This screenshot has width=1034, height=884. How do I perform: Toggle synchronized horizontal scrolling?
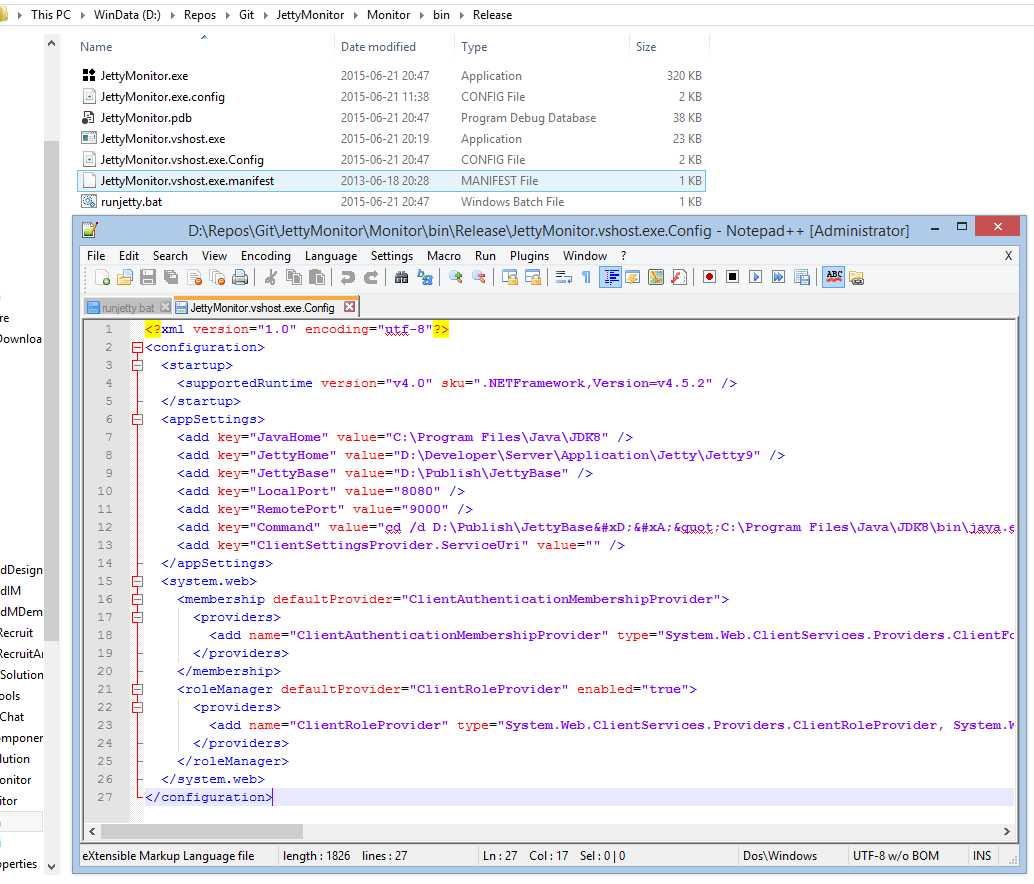[x=532, y=278]
